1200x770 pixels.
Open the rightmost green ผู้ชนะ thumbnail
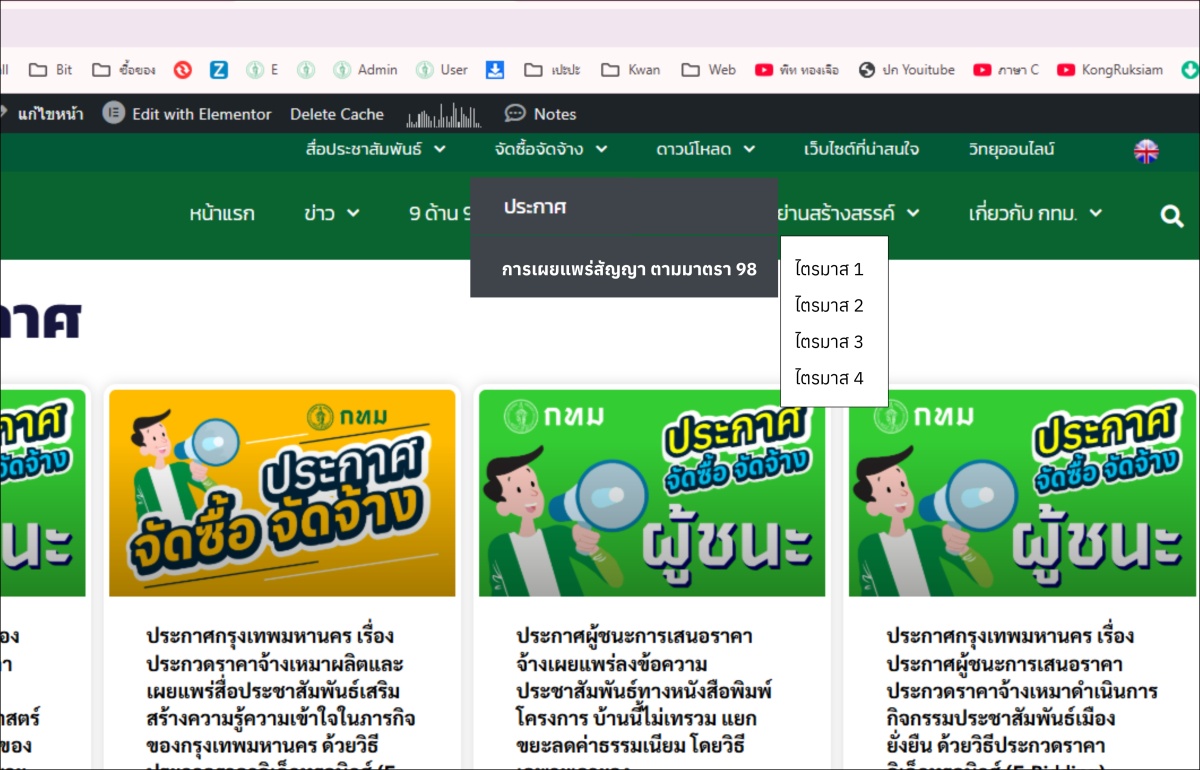coord(1022,493)
